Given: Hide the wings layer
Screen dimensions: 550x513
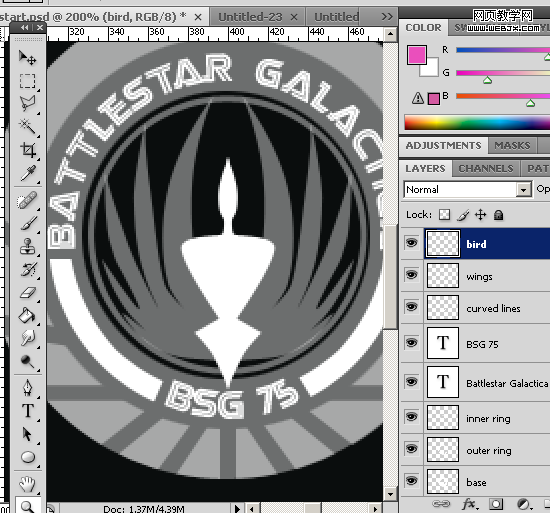Looking at the screenshot, I should click(x=411, y=275).
